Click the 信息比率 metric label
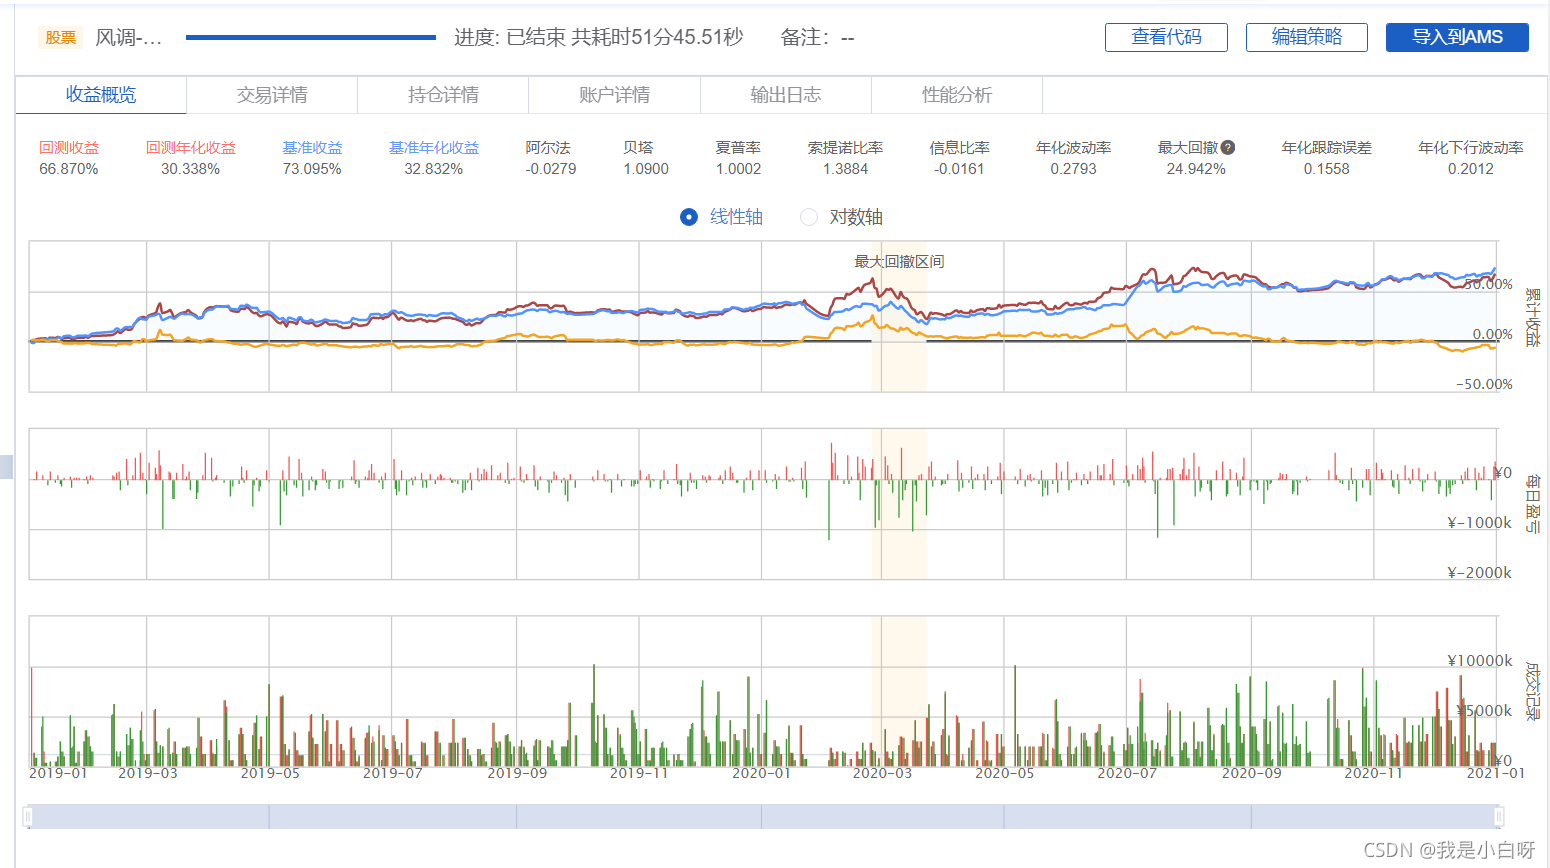This screenshot has height=868, width=1550. click(959, 147)
